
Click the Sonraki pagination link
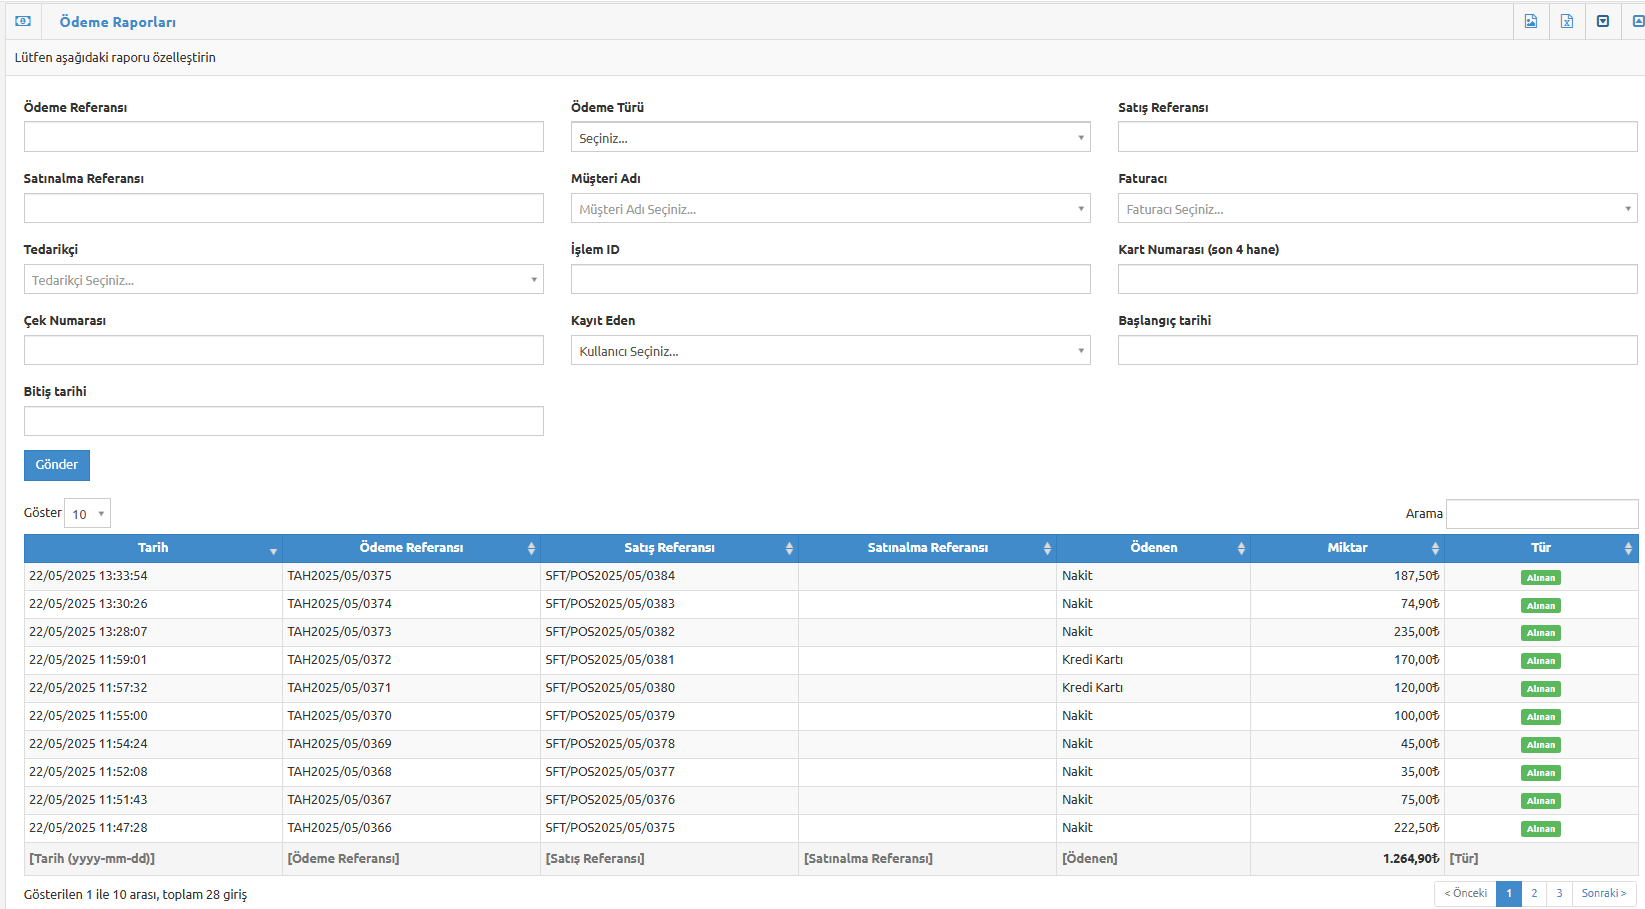pyautogui.click(x=1604, y=893)
